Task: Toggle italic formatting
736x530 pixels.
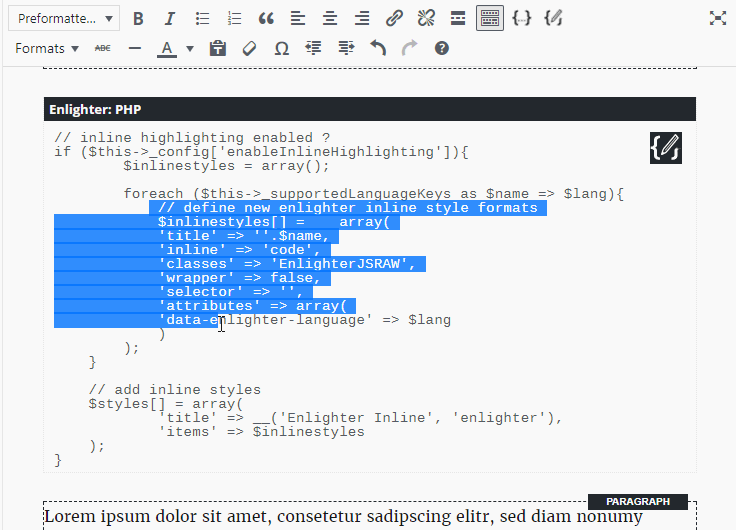Action: click(x=170, y=19)
